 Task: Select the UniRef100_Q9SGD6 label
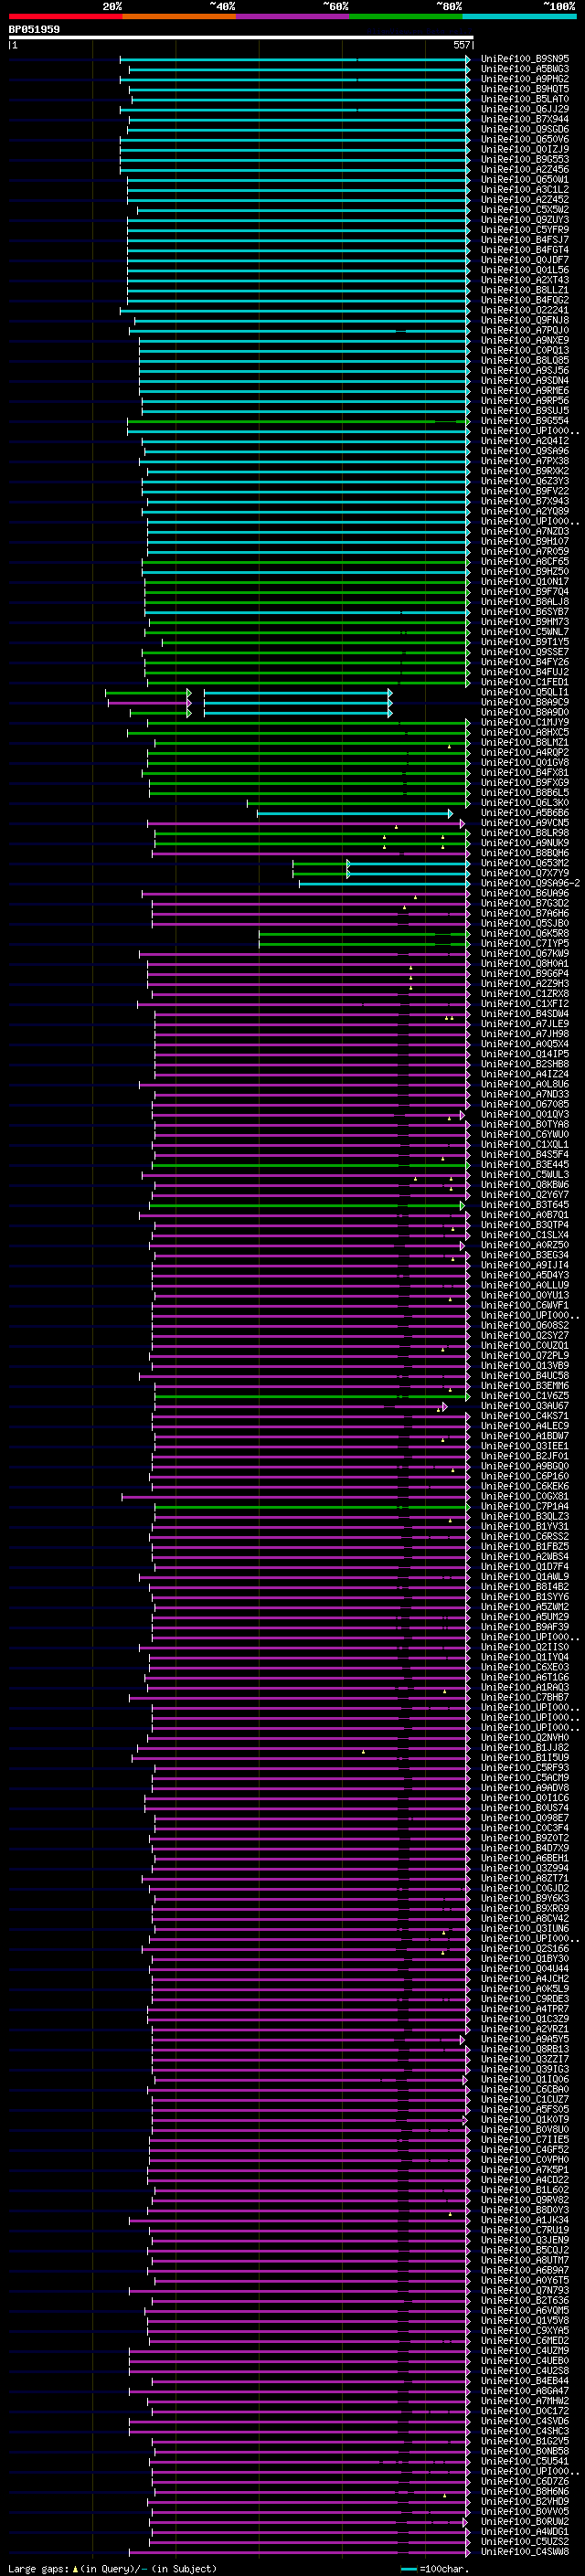[525, 129]
